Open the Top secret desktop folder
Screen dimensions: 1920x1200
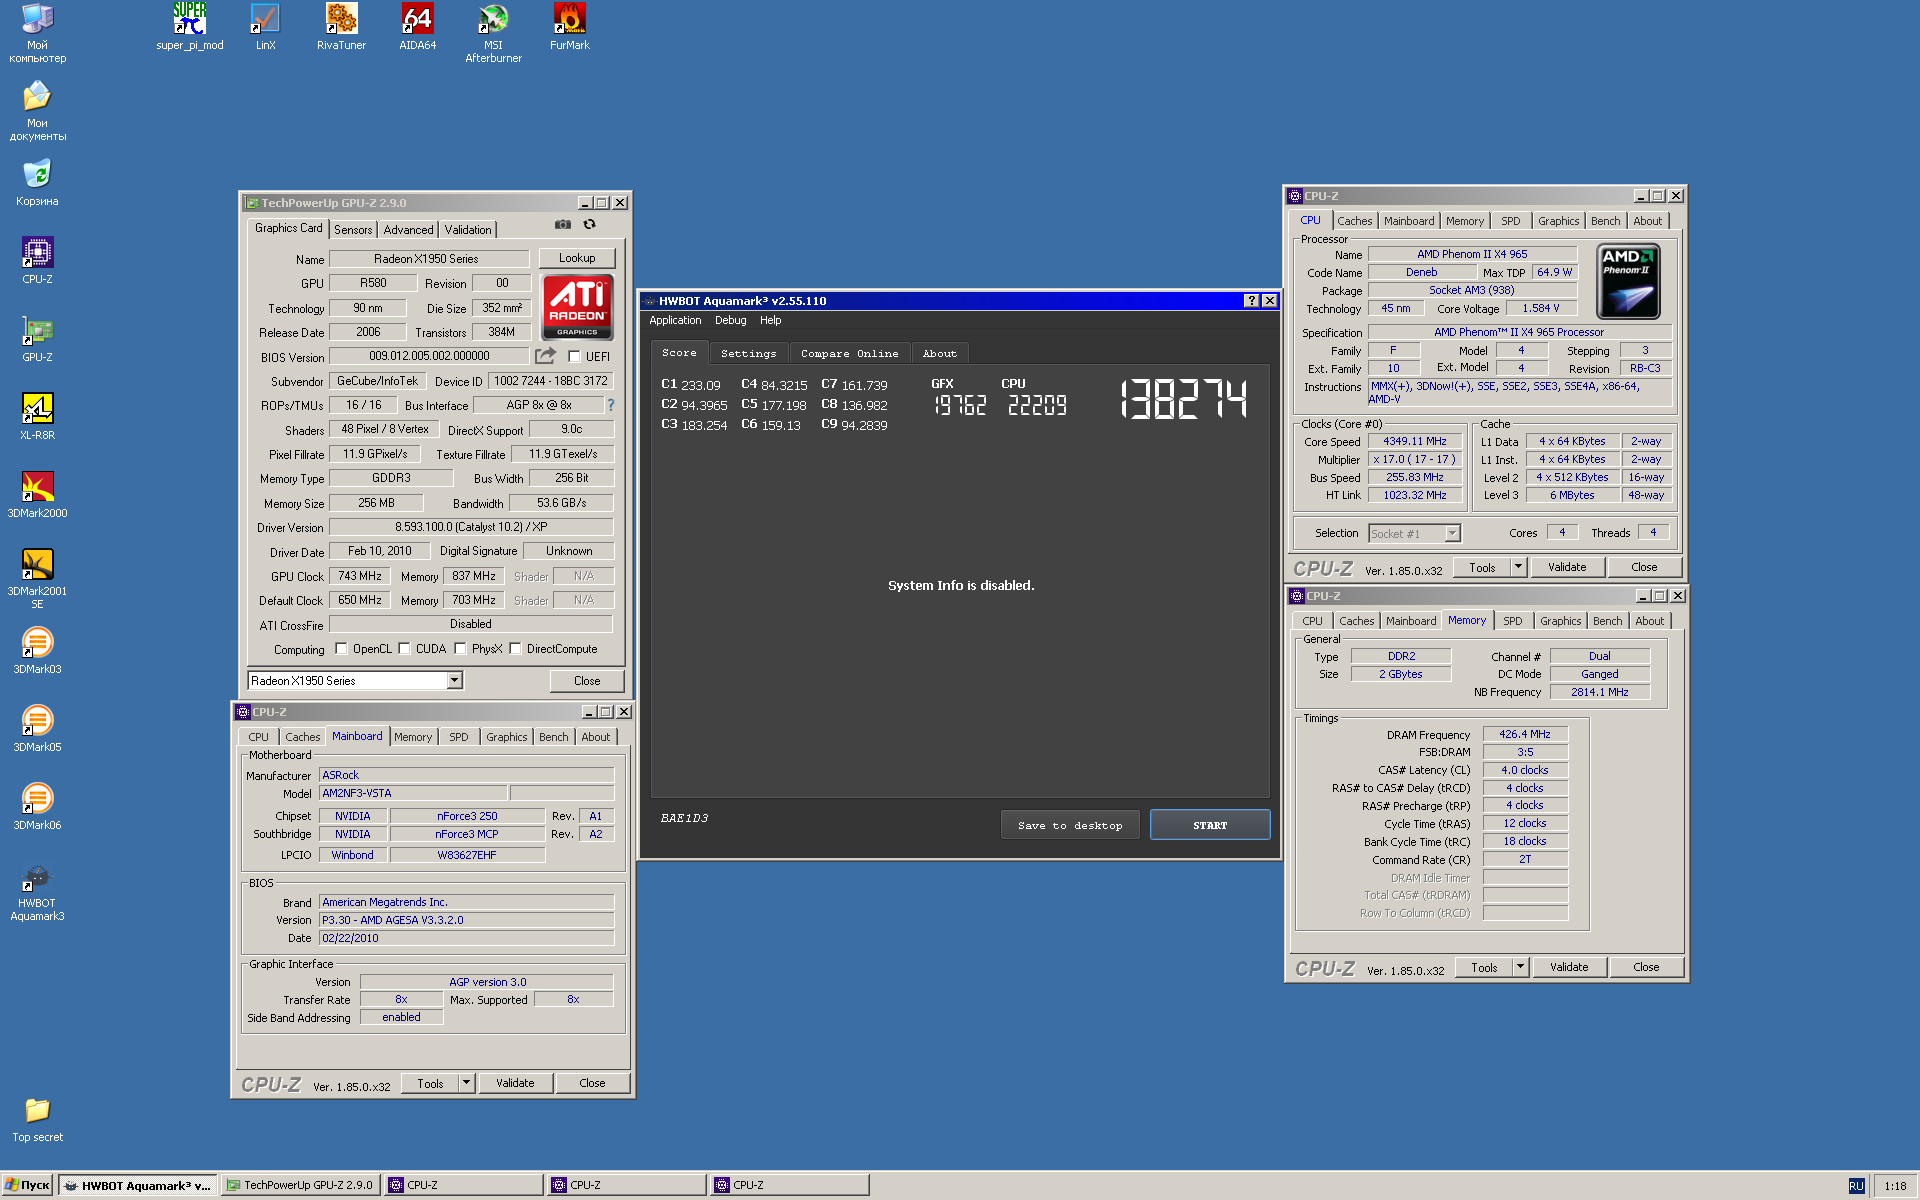(37, 1120)
